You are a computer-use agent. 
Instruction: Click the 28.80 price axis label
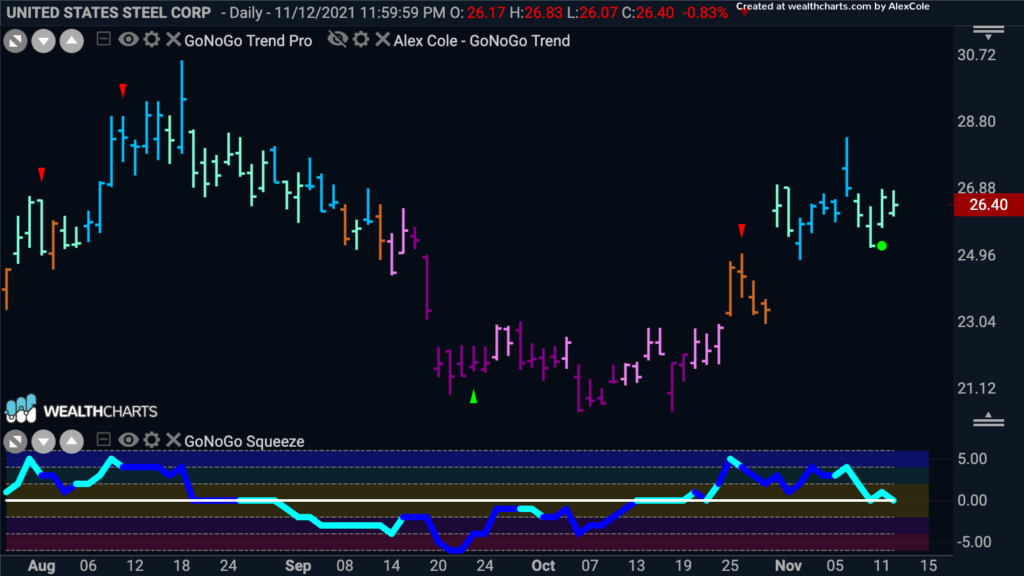tap(976, 121)
